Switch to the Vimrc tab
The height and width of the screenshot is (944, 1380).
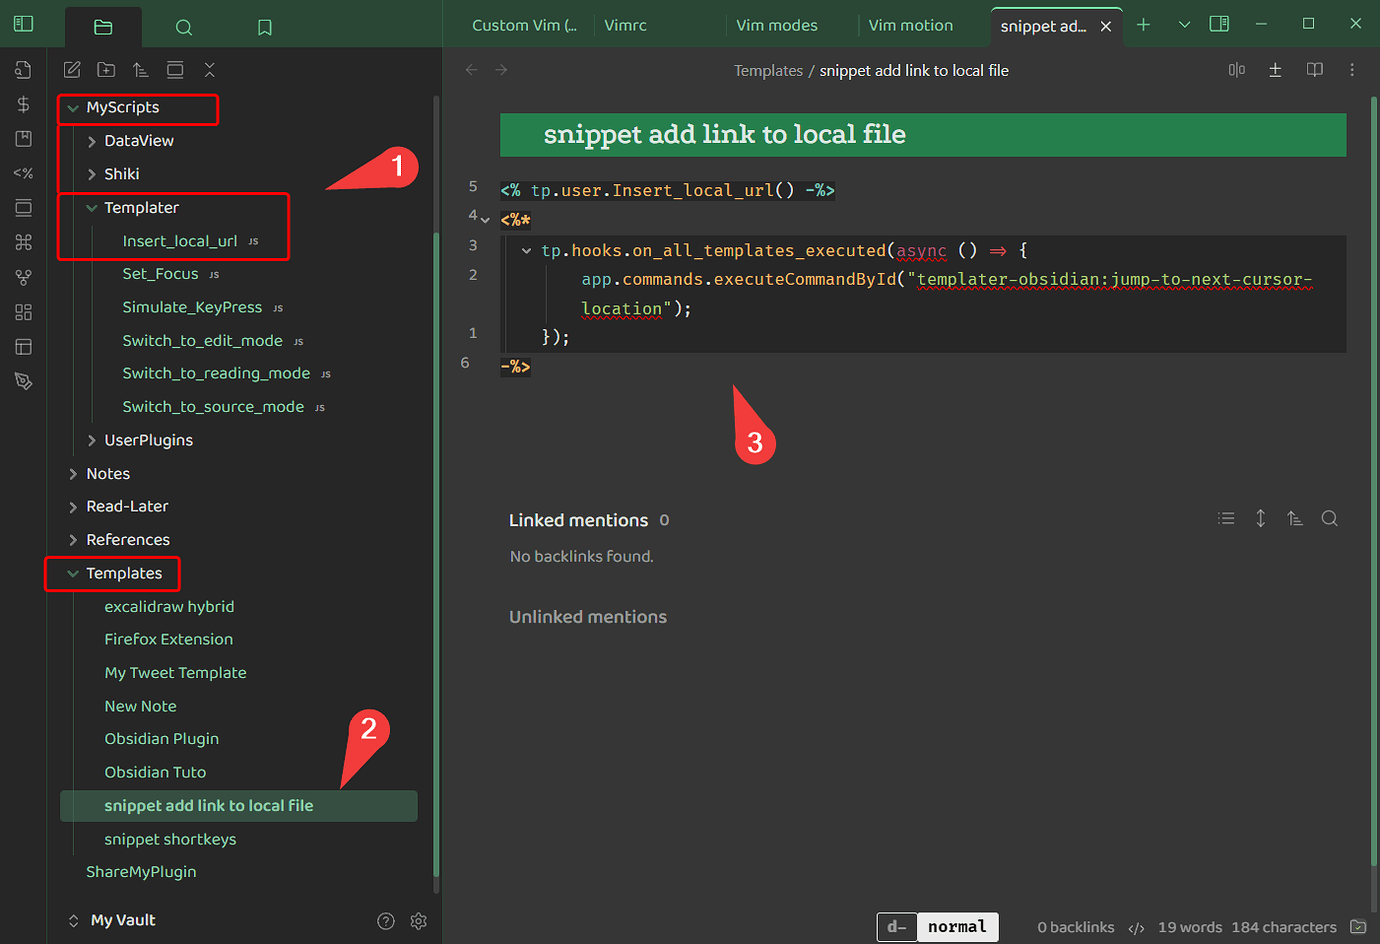click(x=625, y=25)
